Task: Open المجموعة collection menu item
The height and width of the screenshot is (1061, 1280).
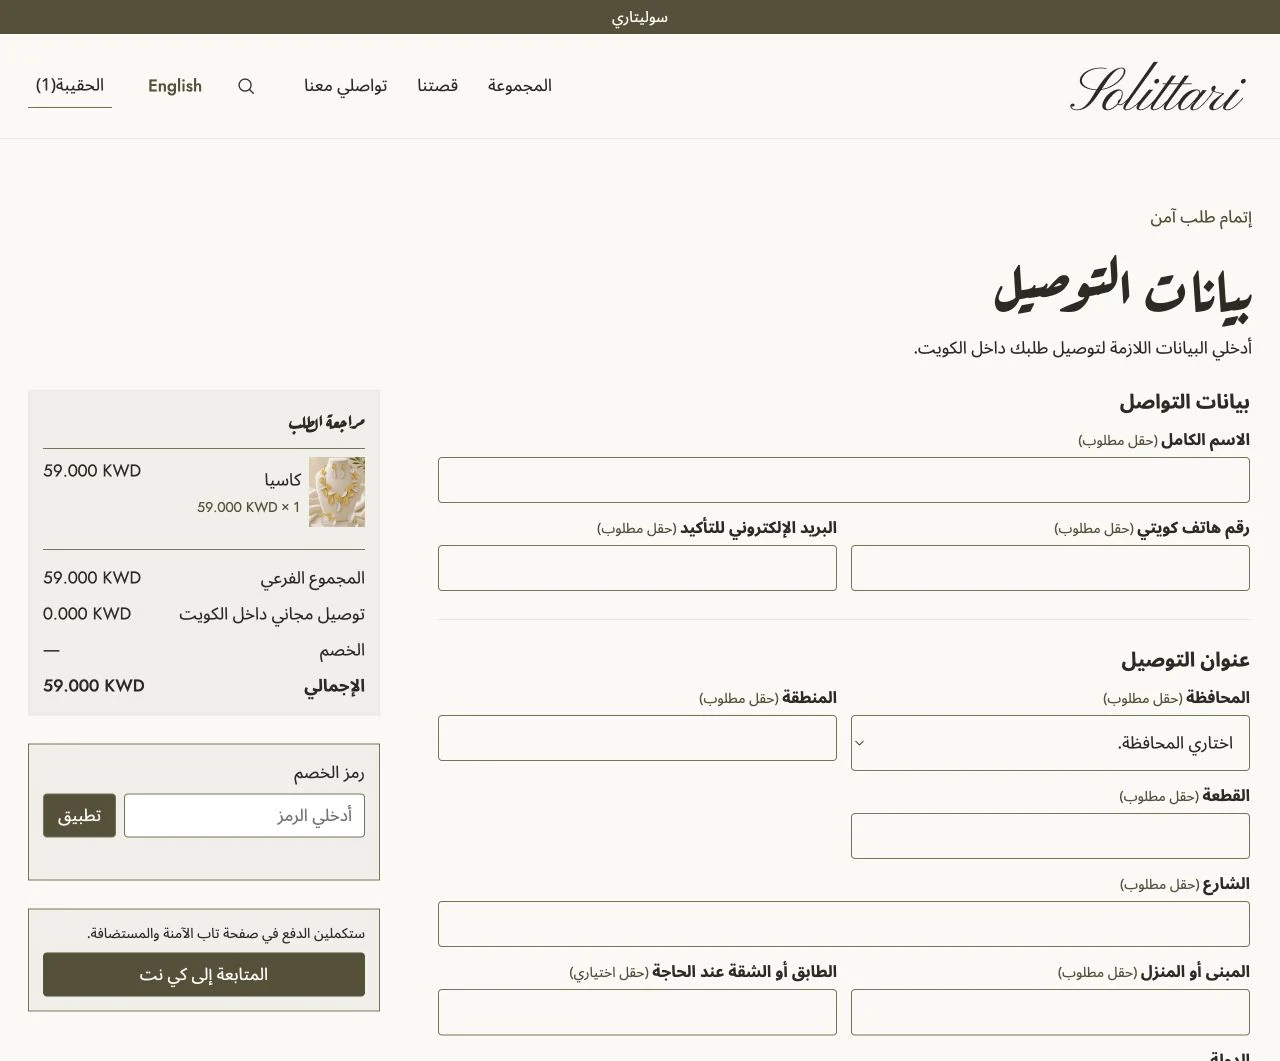Action: coord(520,86)
